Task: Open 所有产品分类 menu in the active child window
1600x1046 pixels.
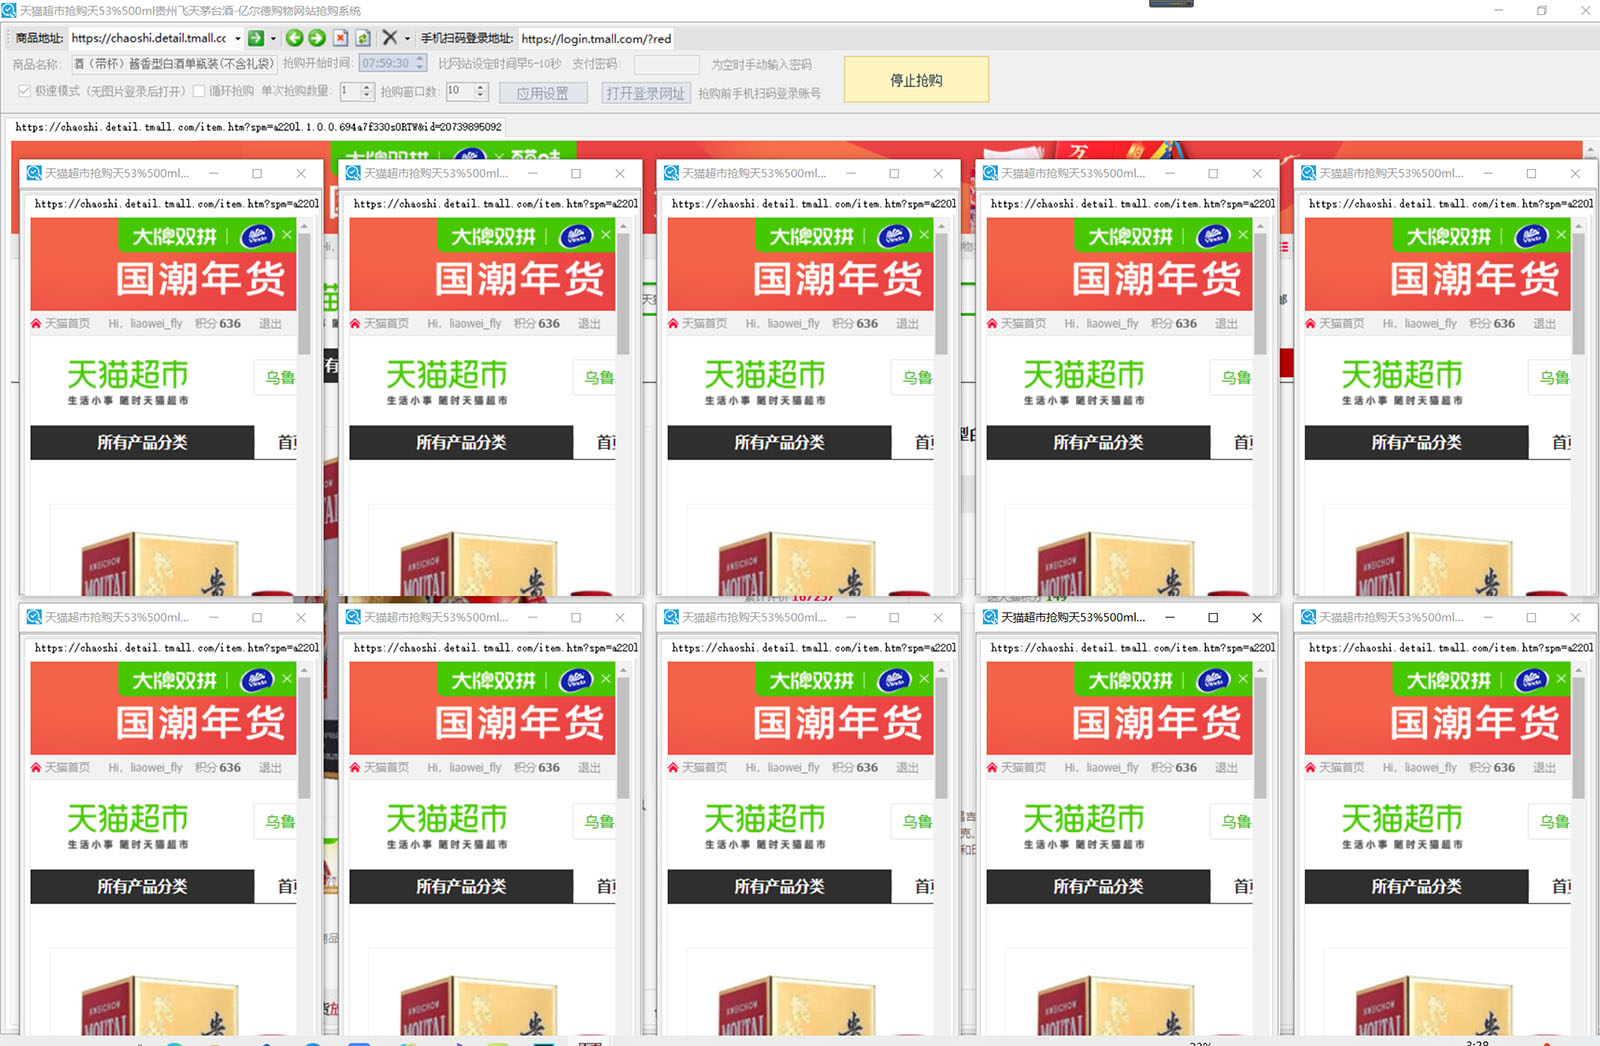Action: (x=1098, y=886)
